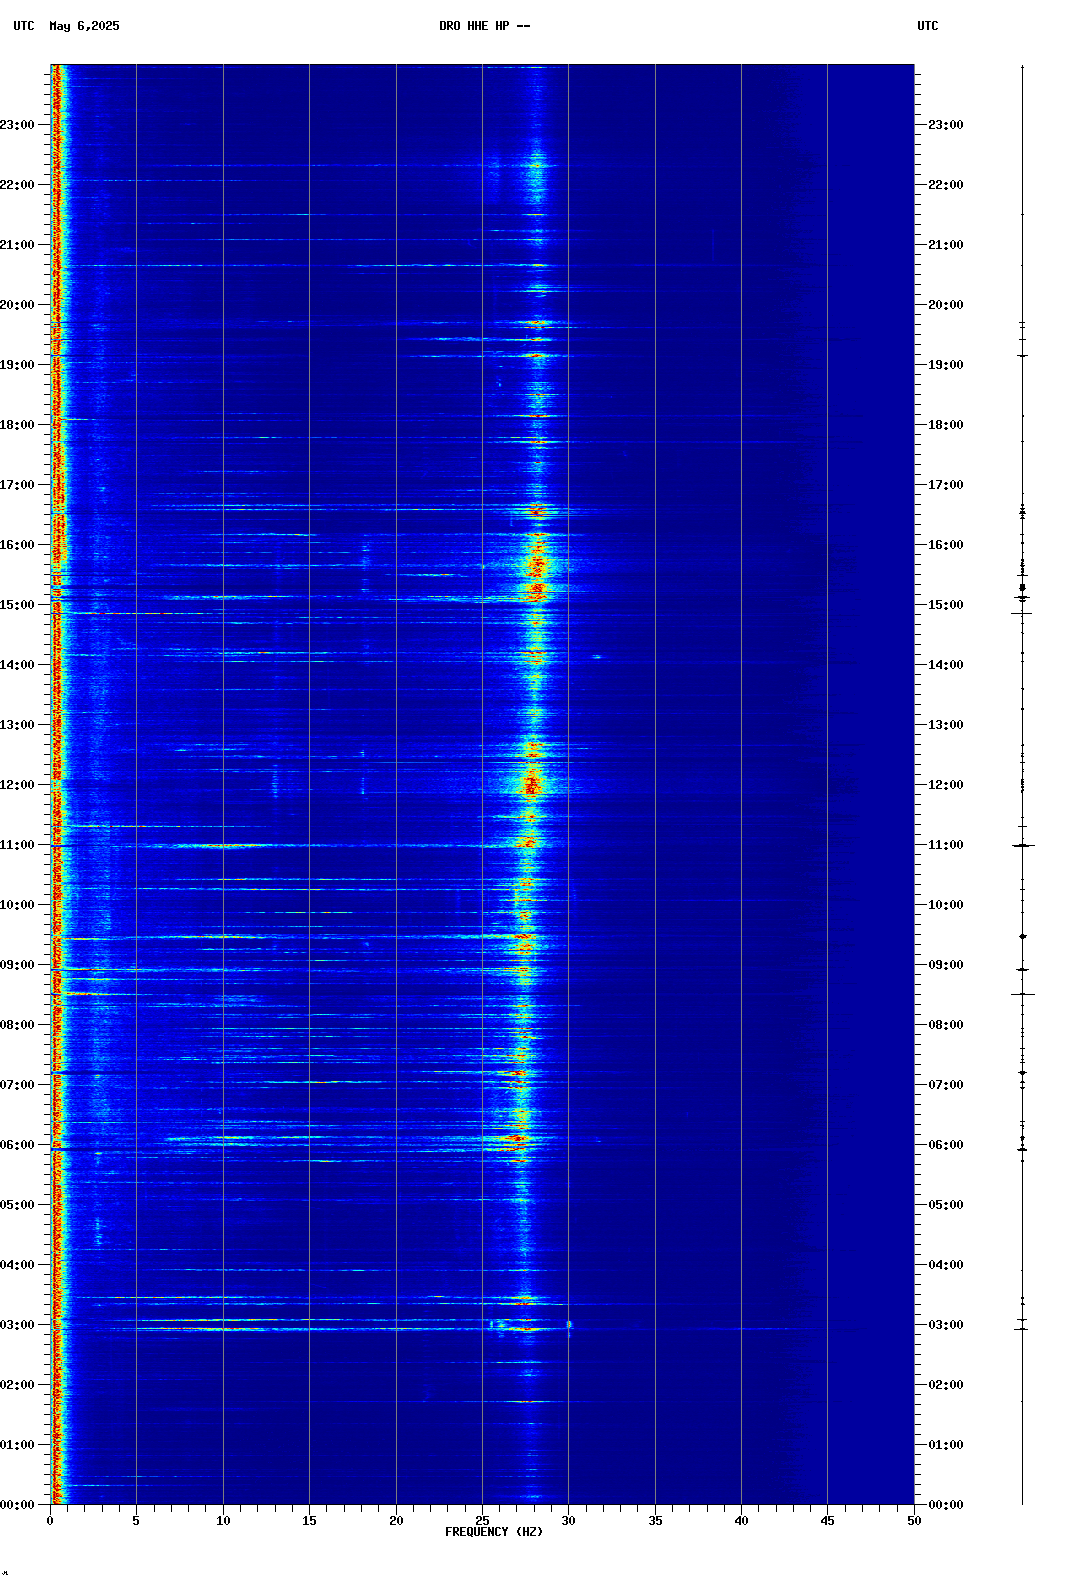The width and height of the screenshot is (1066, 1584).
Task: Click the 00:00 label on the right time axis
Action: tap(946, 1505)
